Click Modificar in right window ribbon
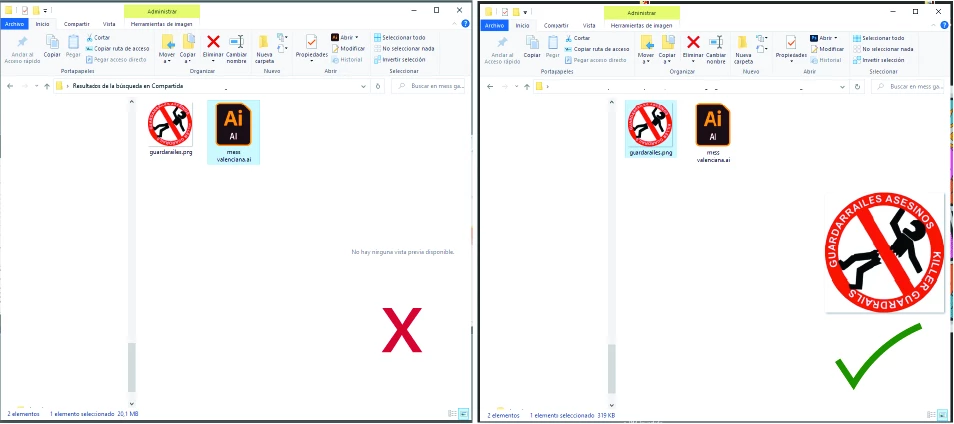 point(827,49)
